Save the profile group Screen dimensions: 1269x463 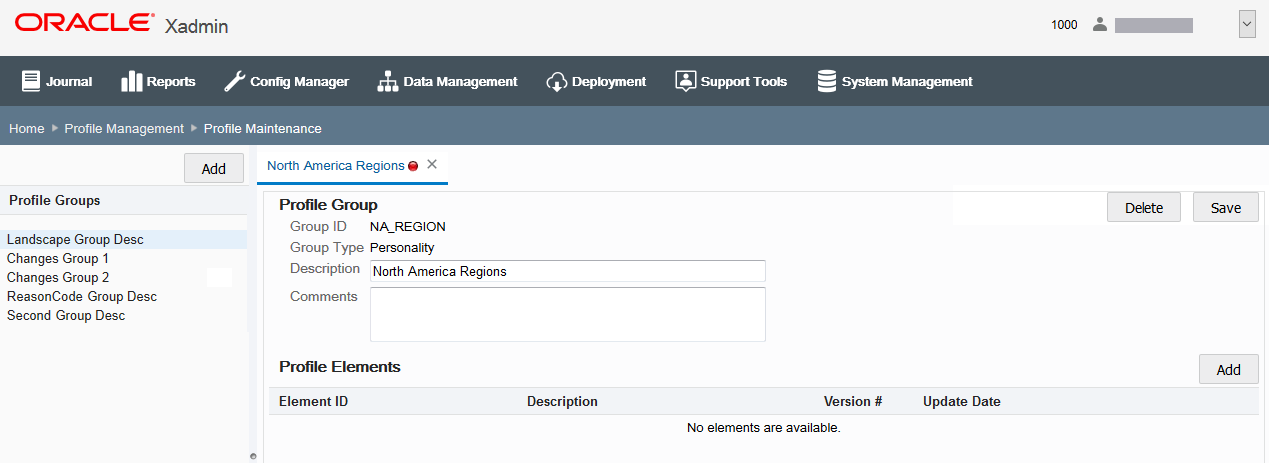[x=1226, y=207]
